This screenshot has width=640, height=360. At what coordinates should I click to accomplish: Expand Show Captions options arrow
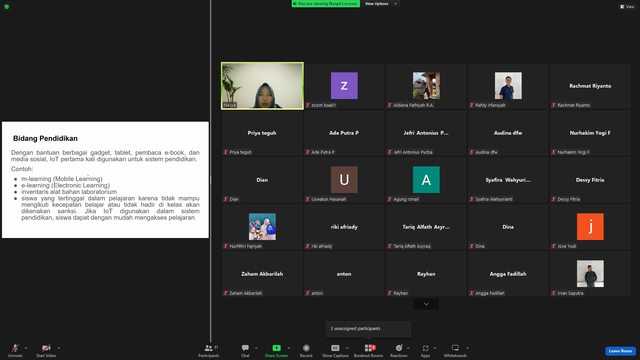(x=347, y=348)
